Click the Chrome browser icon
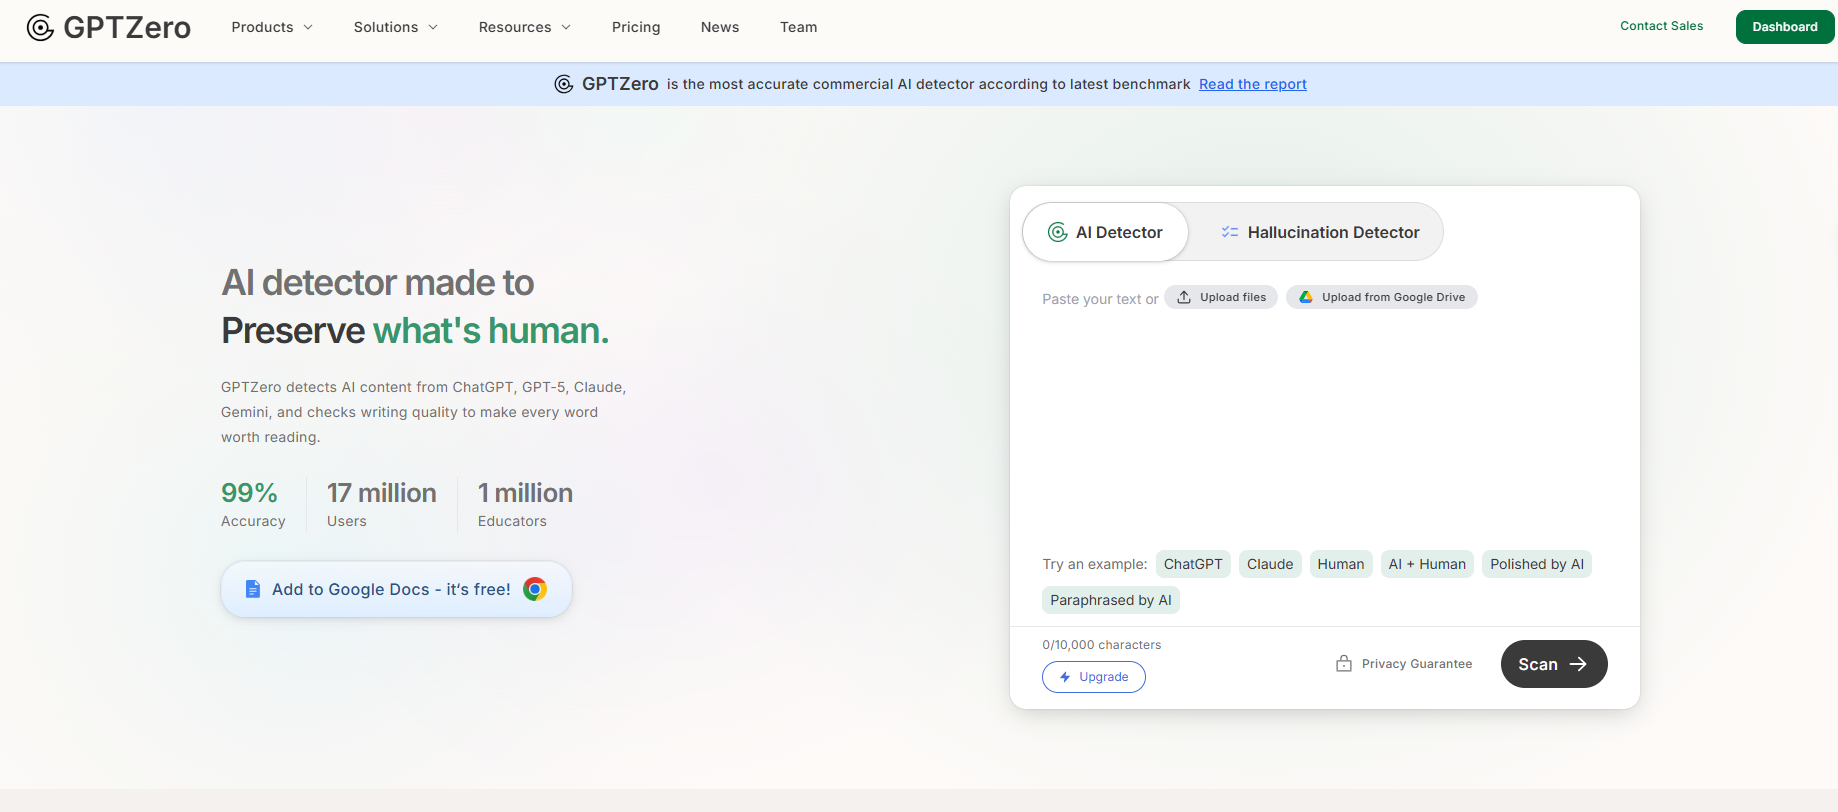This screenshot has width=1838, height=812. pos(535,589)
